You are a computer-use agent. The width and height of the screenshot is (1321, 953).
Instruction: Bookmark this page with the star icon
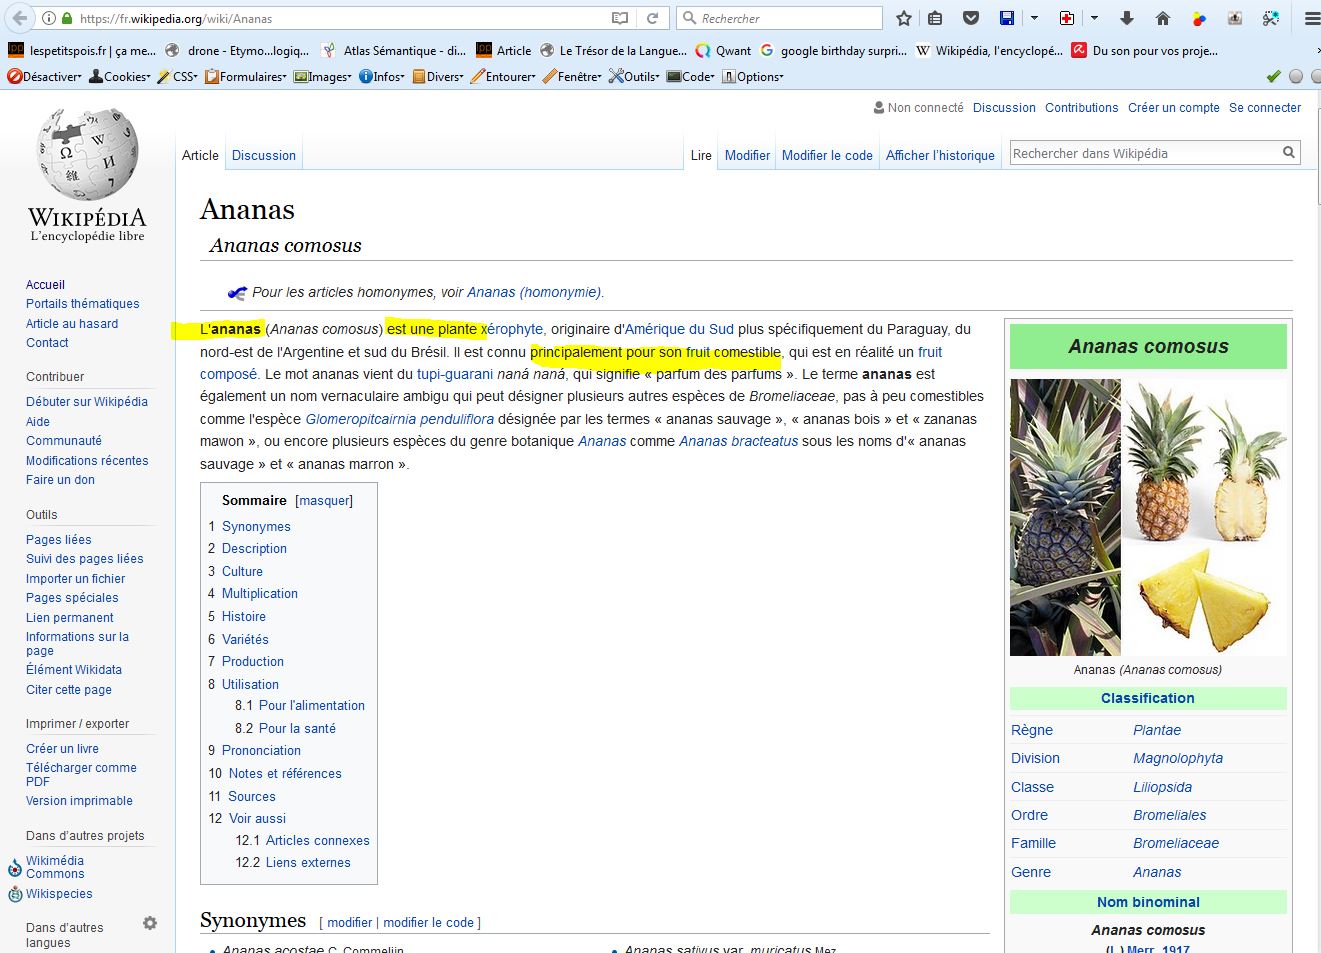[904, 18]
